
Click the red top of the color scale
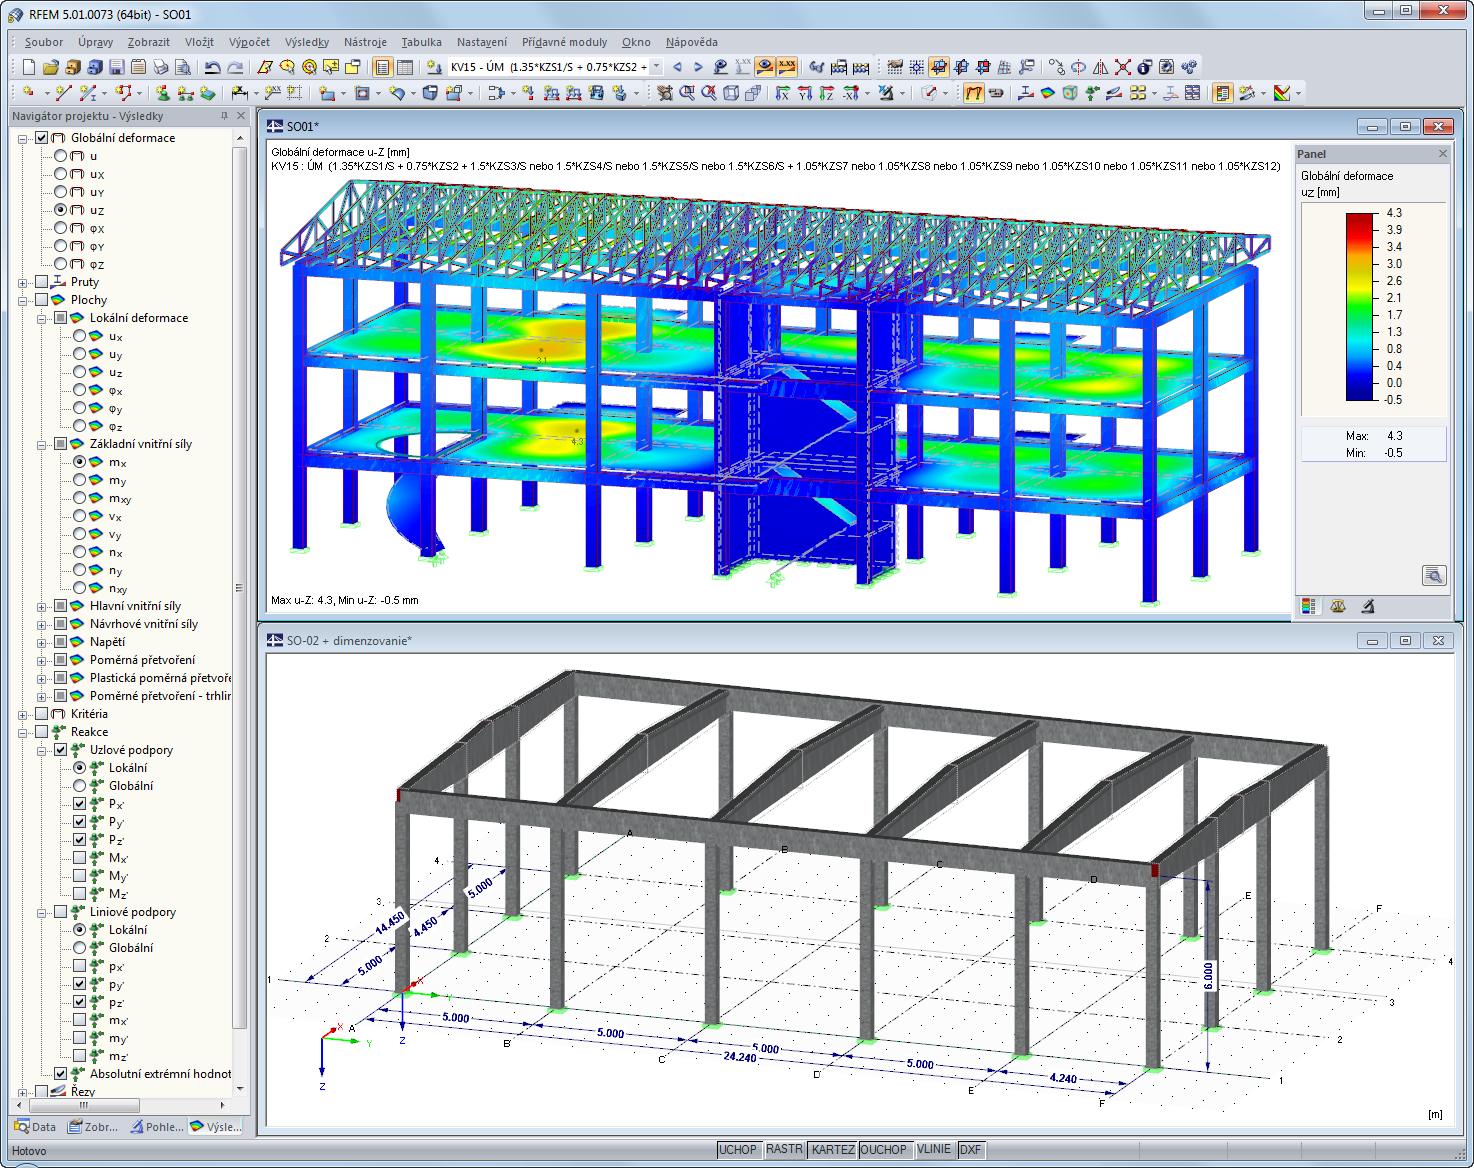coord(1360,222)
